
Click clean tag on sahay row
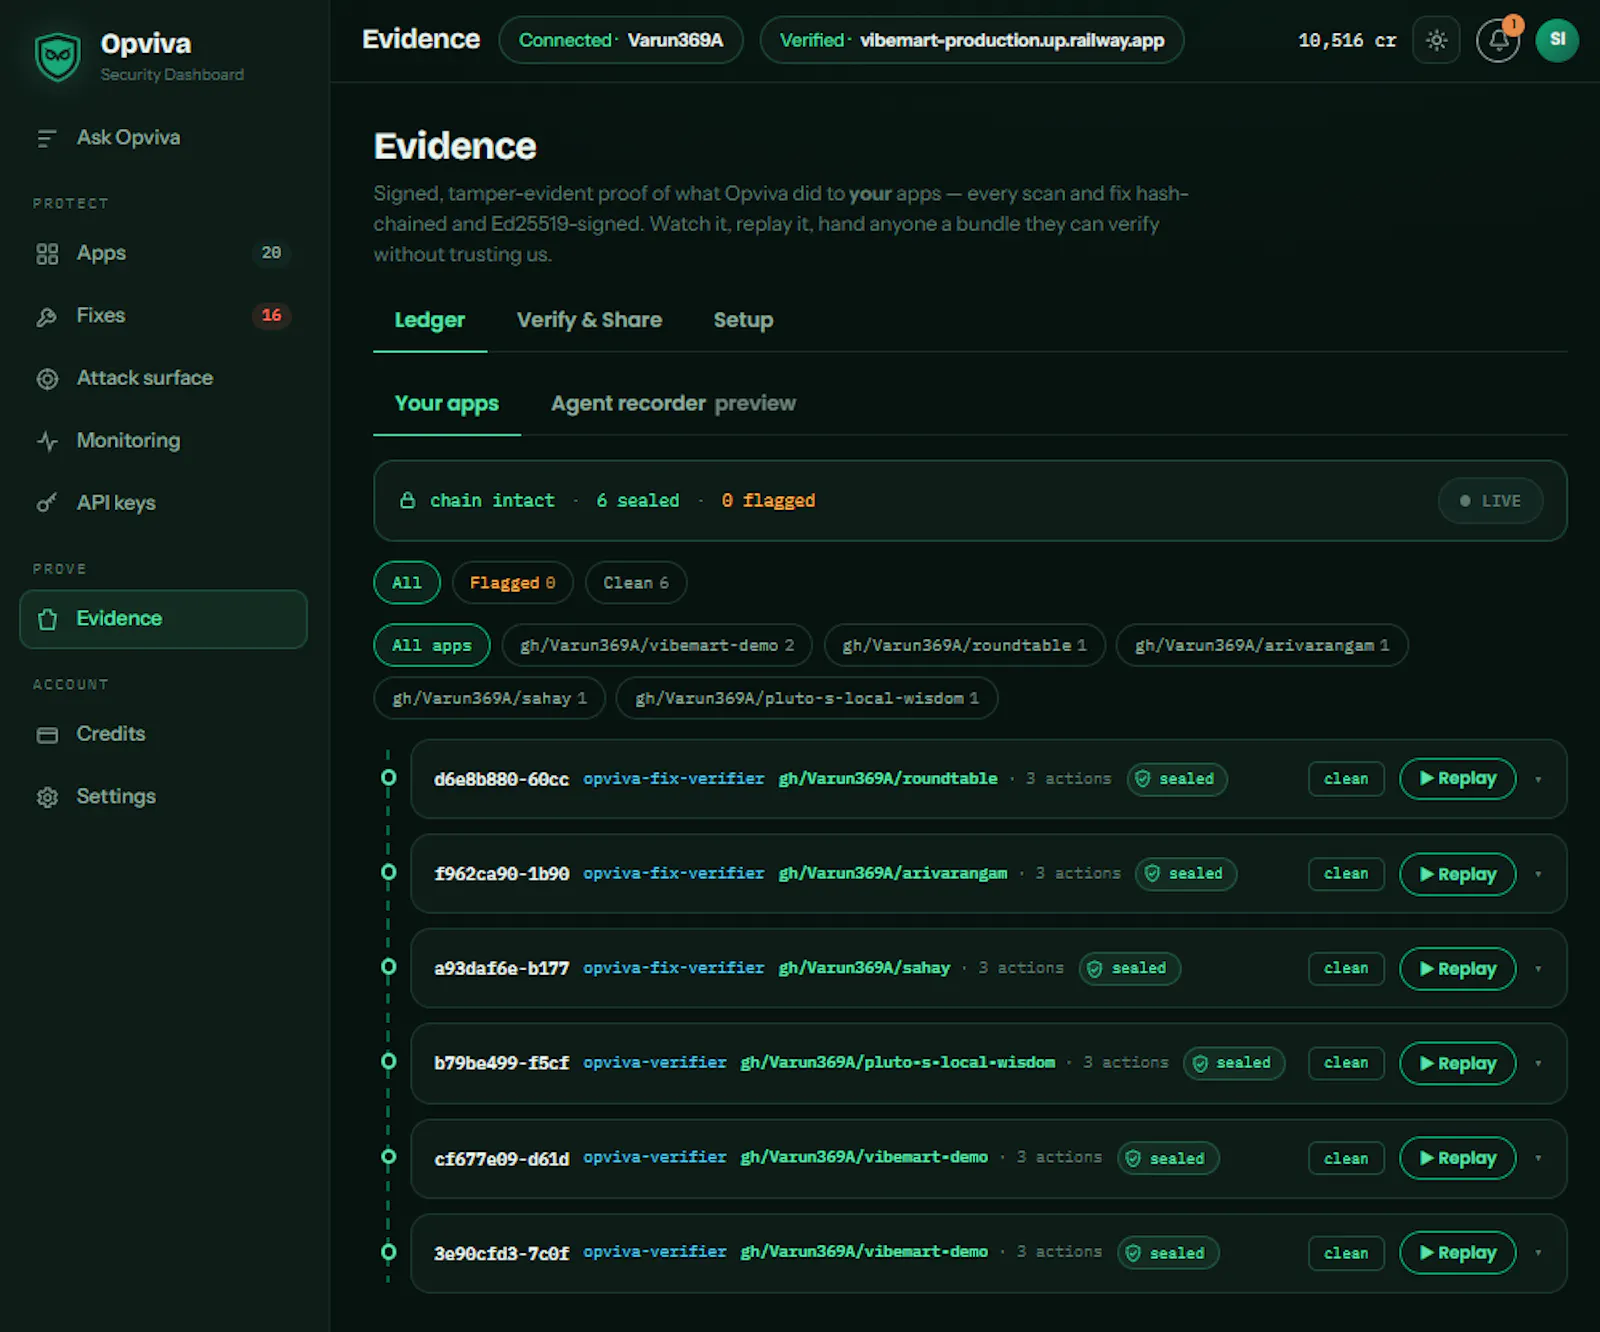click(1346, 969)
